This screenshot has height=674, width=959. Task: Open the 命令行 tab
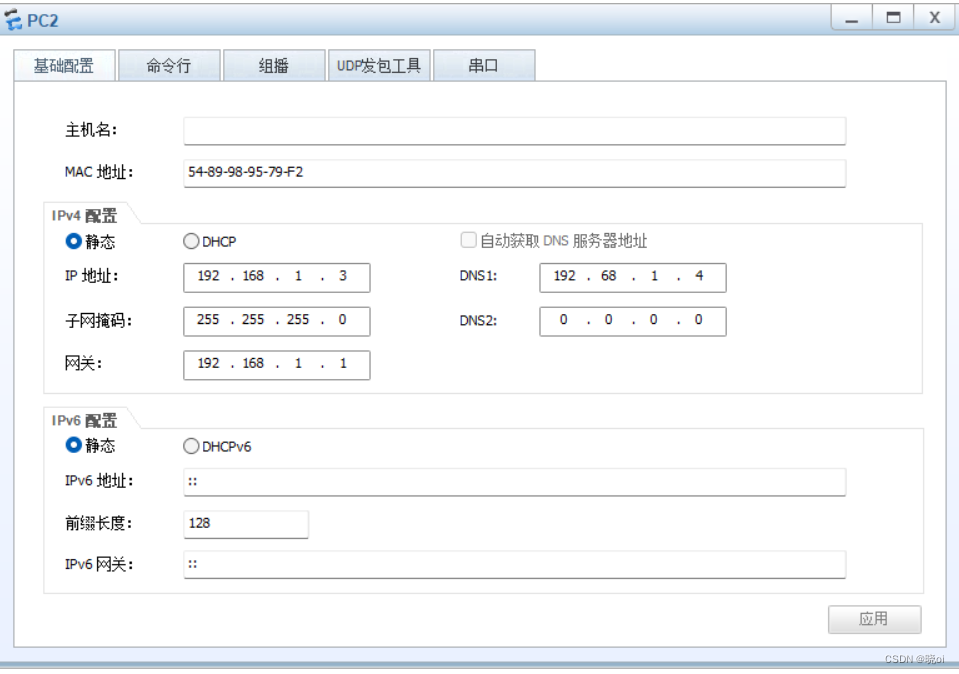[x=169, y=65]
